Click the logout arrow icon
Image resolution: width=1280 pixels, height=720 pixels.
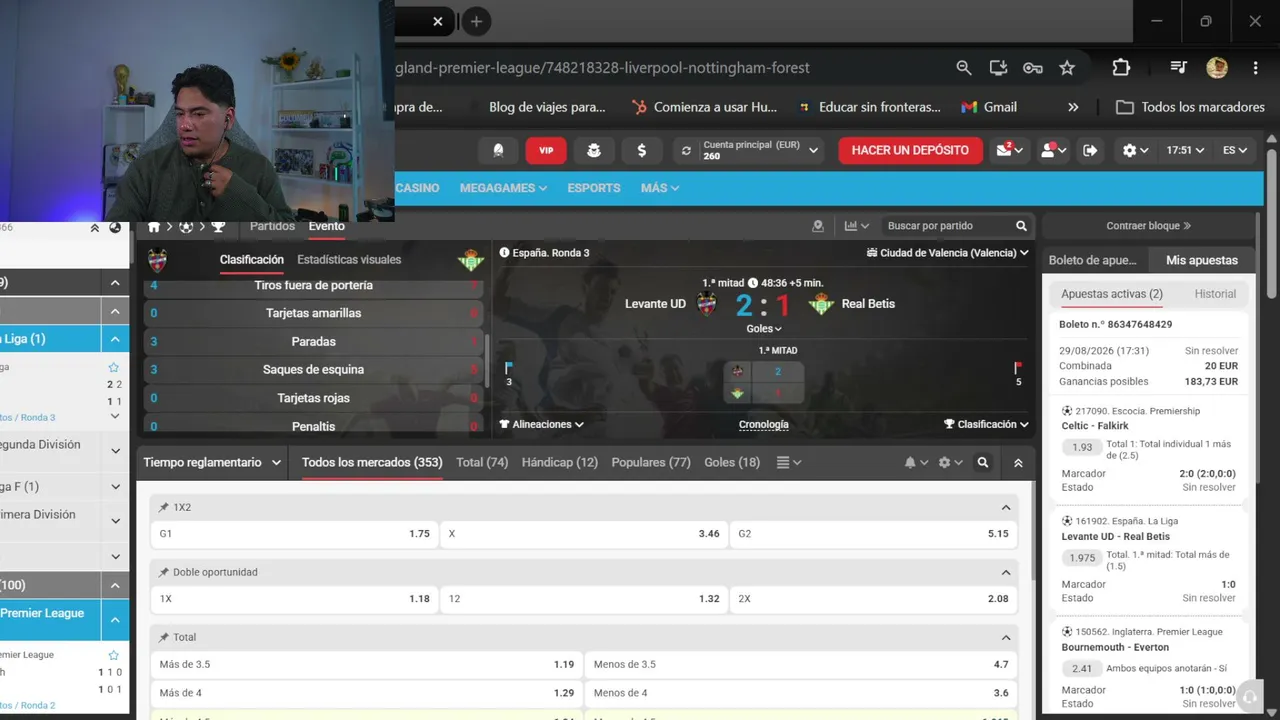[x=1090, y=150]
